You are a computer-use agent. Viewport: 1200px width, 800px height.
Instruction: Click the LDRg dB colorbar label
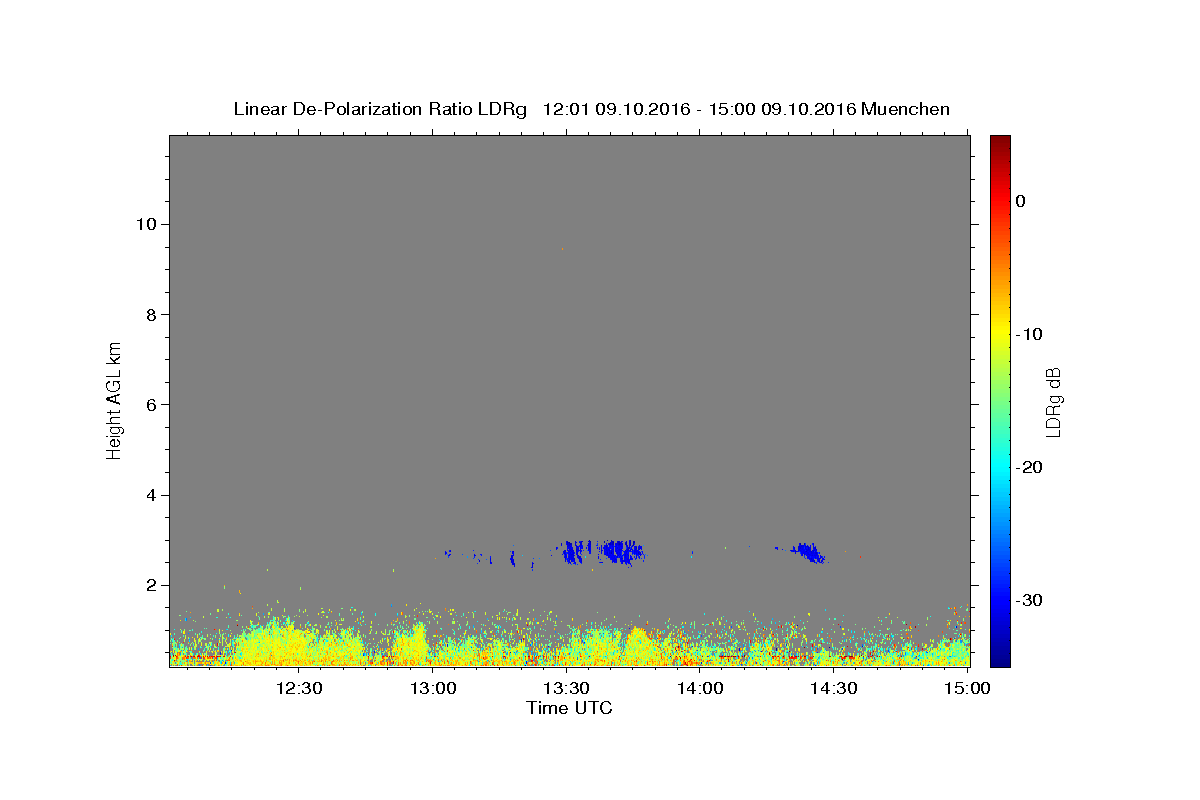(1053, 401)
